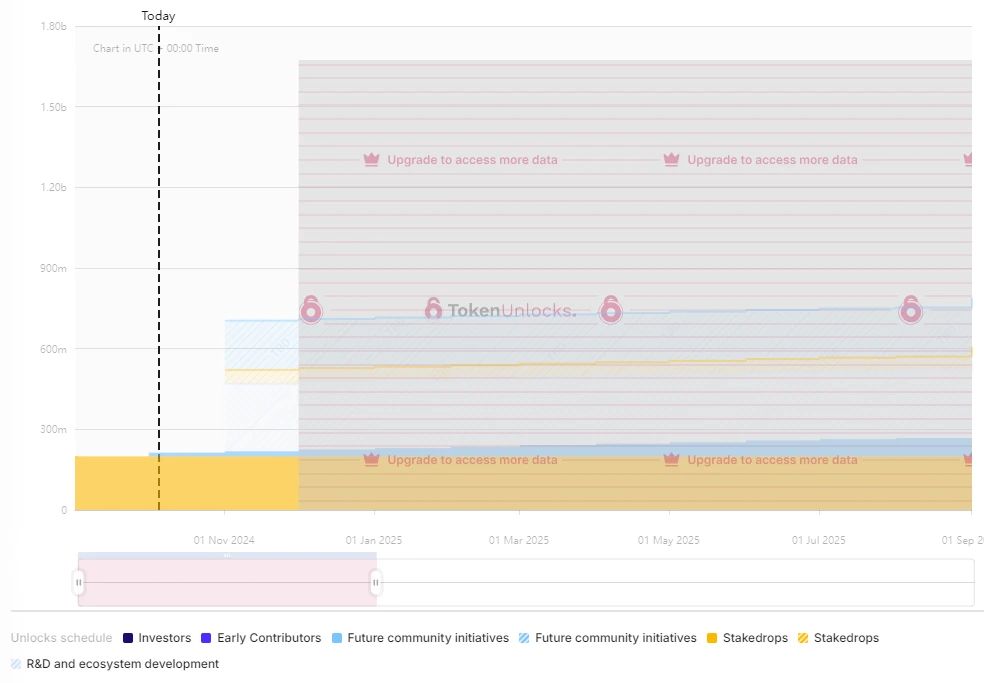This screenshot has width=984, height=683.
Task: Click the right handle of the range slider
Action: 376,582
